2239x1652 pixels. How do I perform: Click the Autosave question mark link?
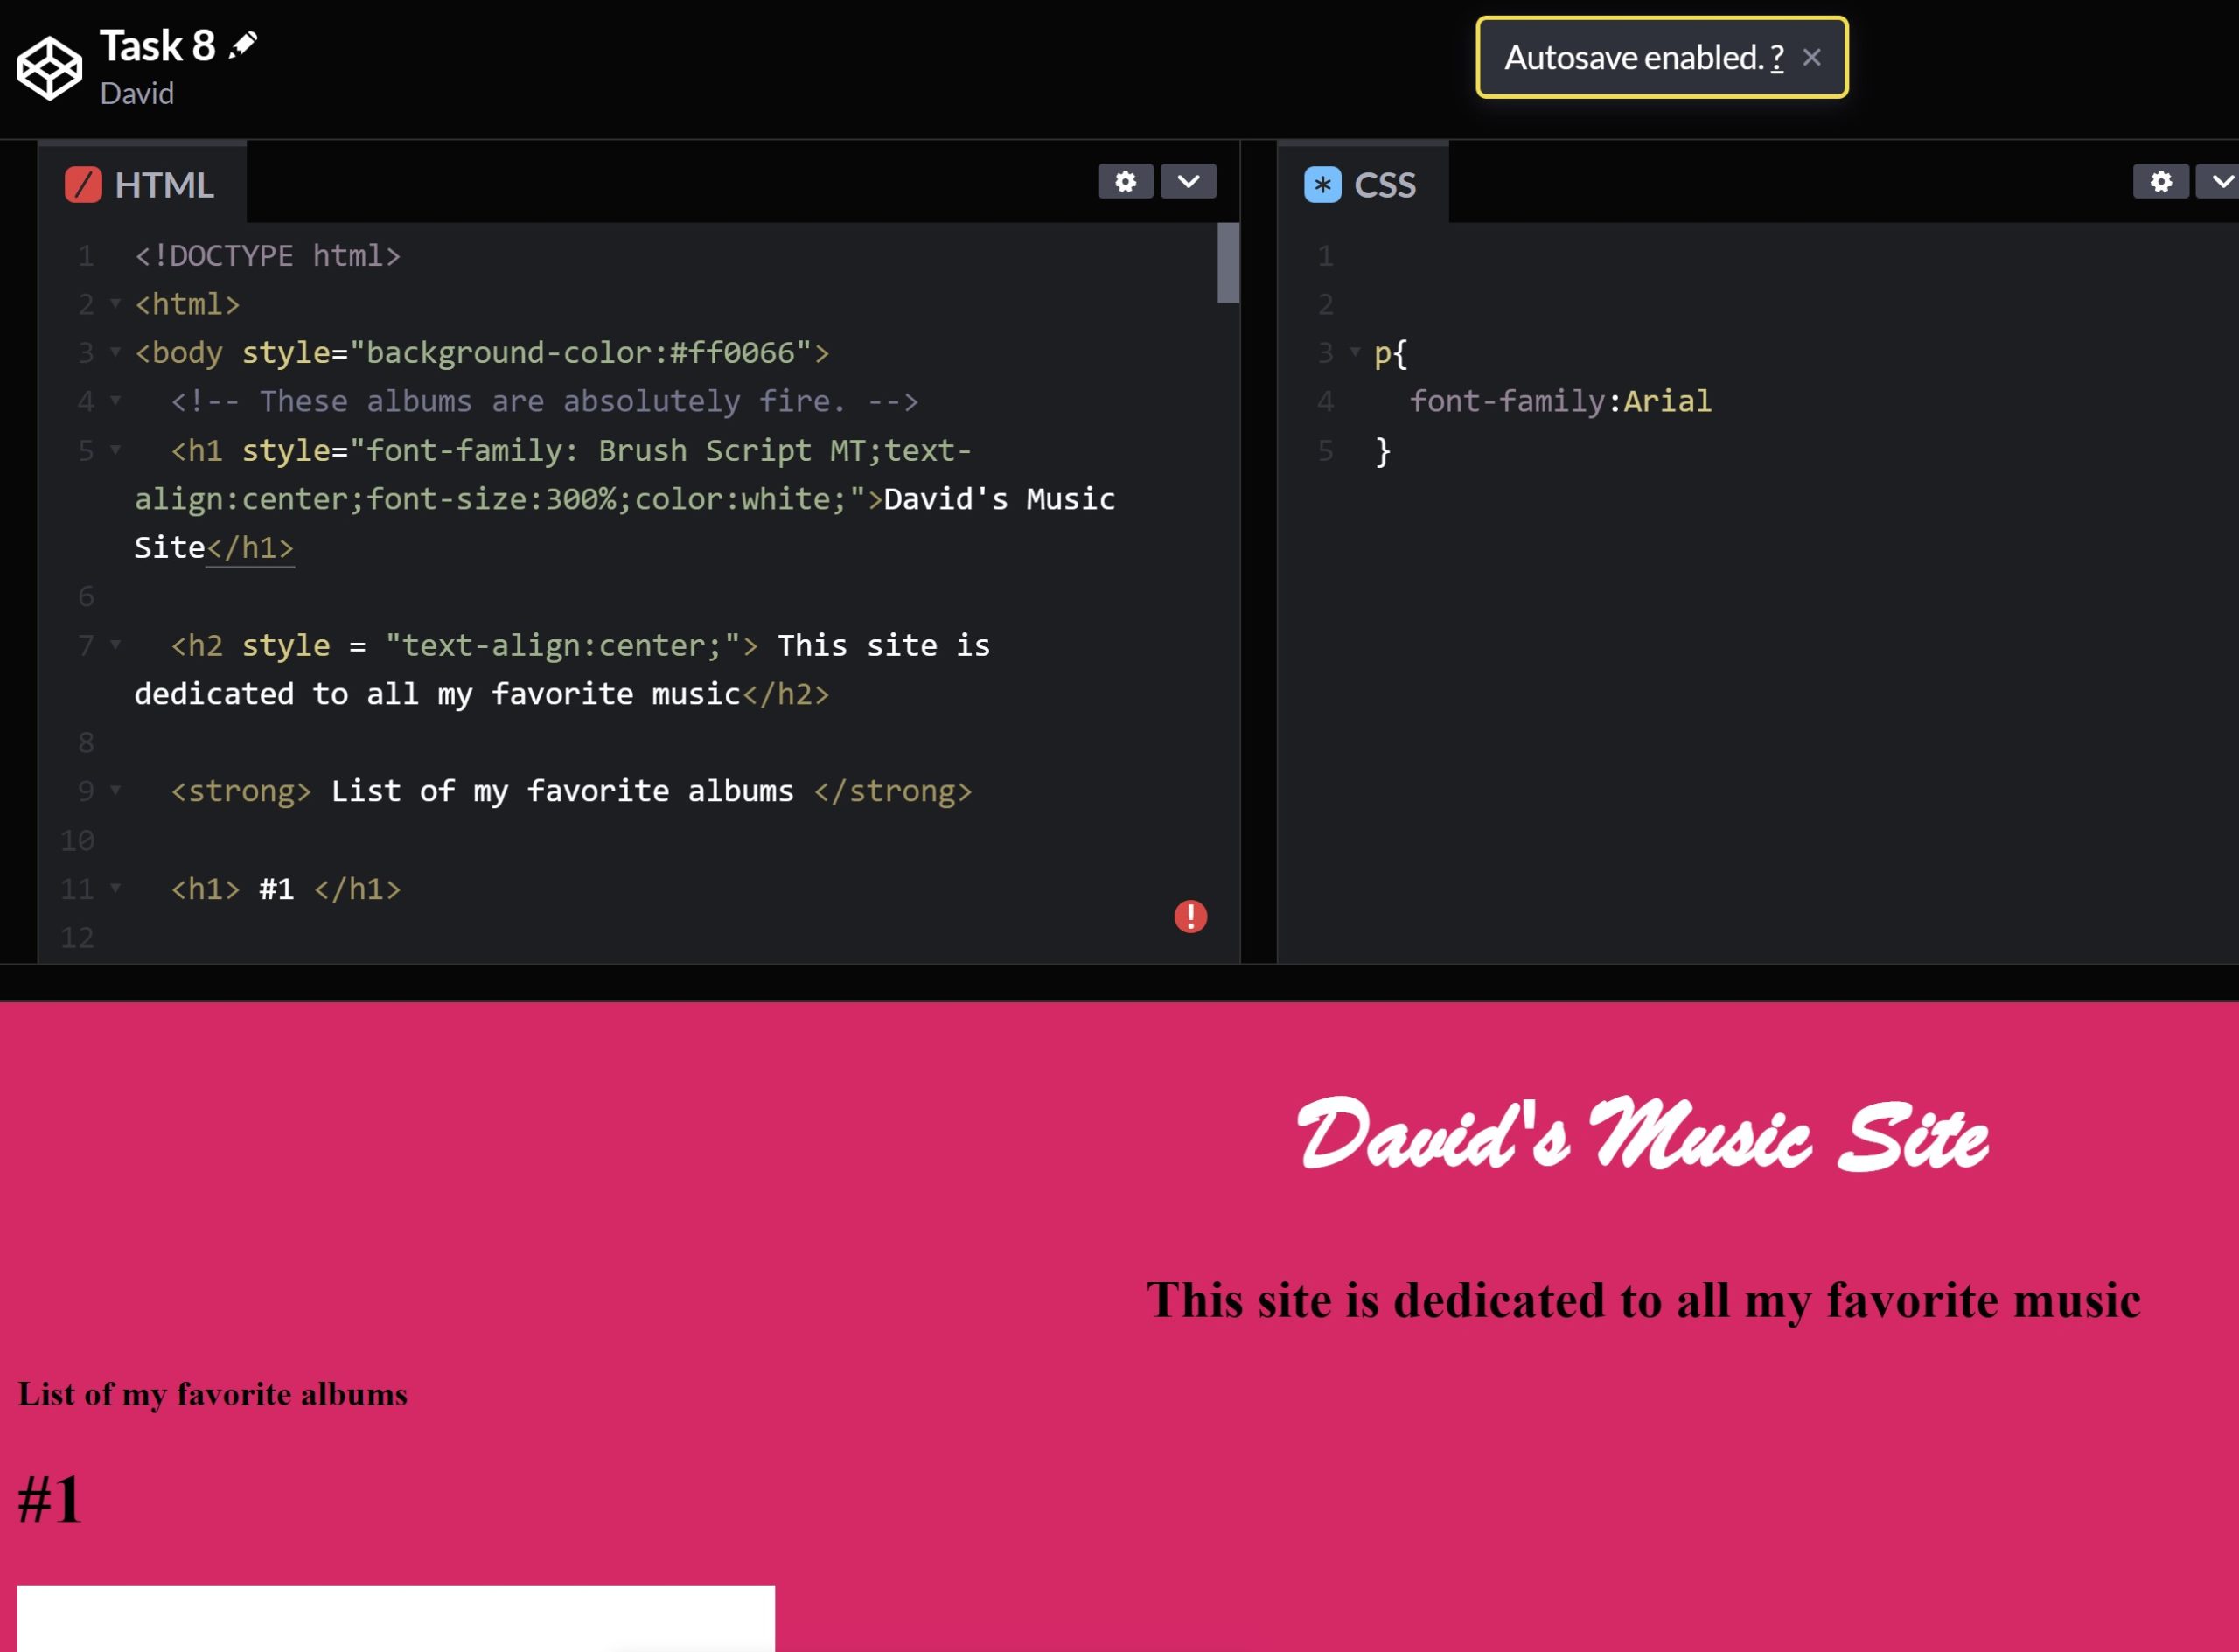click(1776, 58)
